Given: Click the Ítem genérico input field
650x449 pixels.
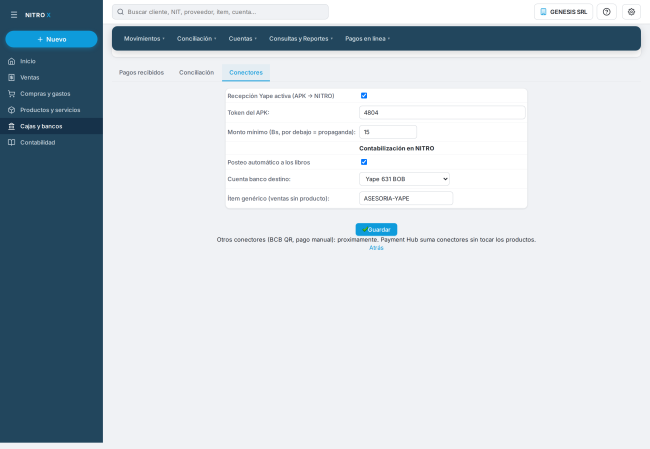Looking at the screenshot, I should tap(406, 199).
